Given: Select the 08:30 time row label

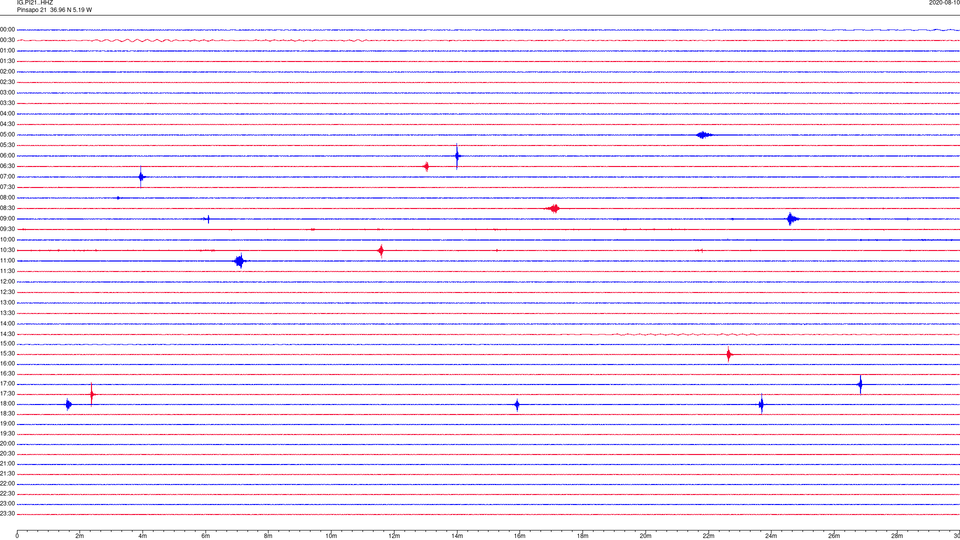Looking at the screenshot, I should pos(7,208).
